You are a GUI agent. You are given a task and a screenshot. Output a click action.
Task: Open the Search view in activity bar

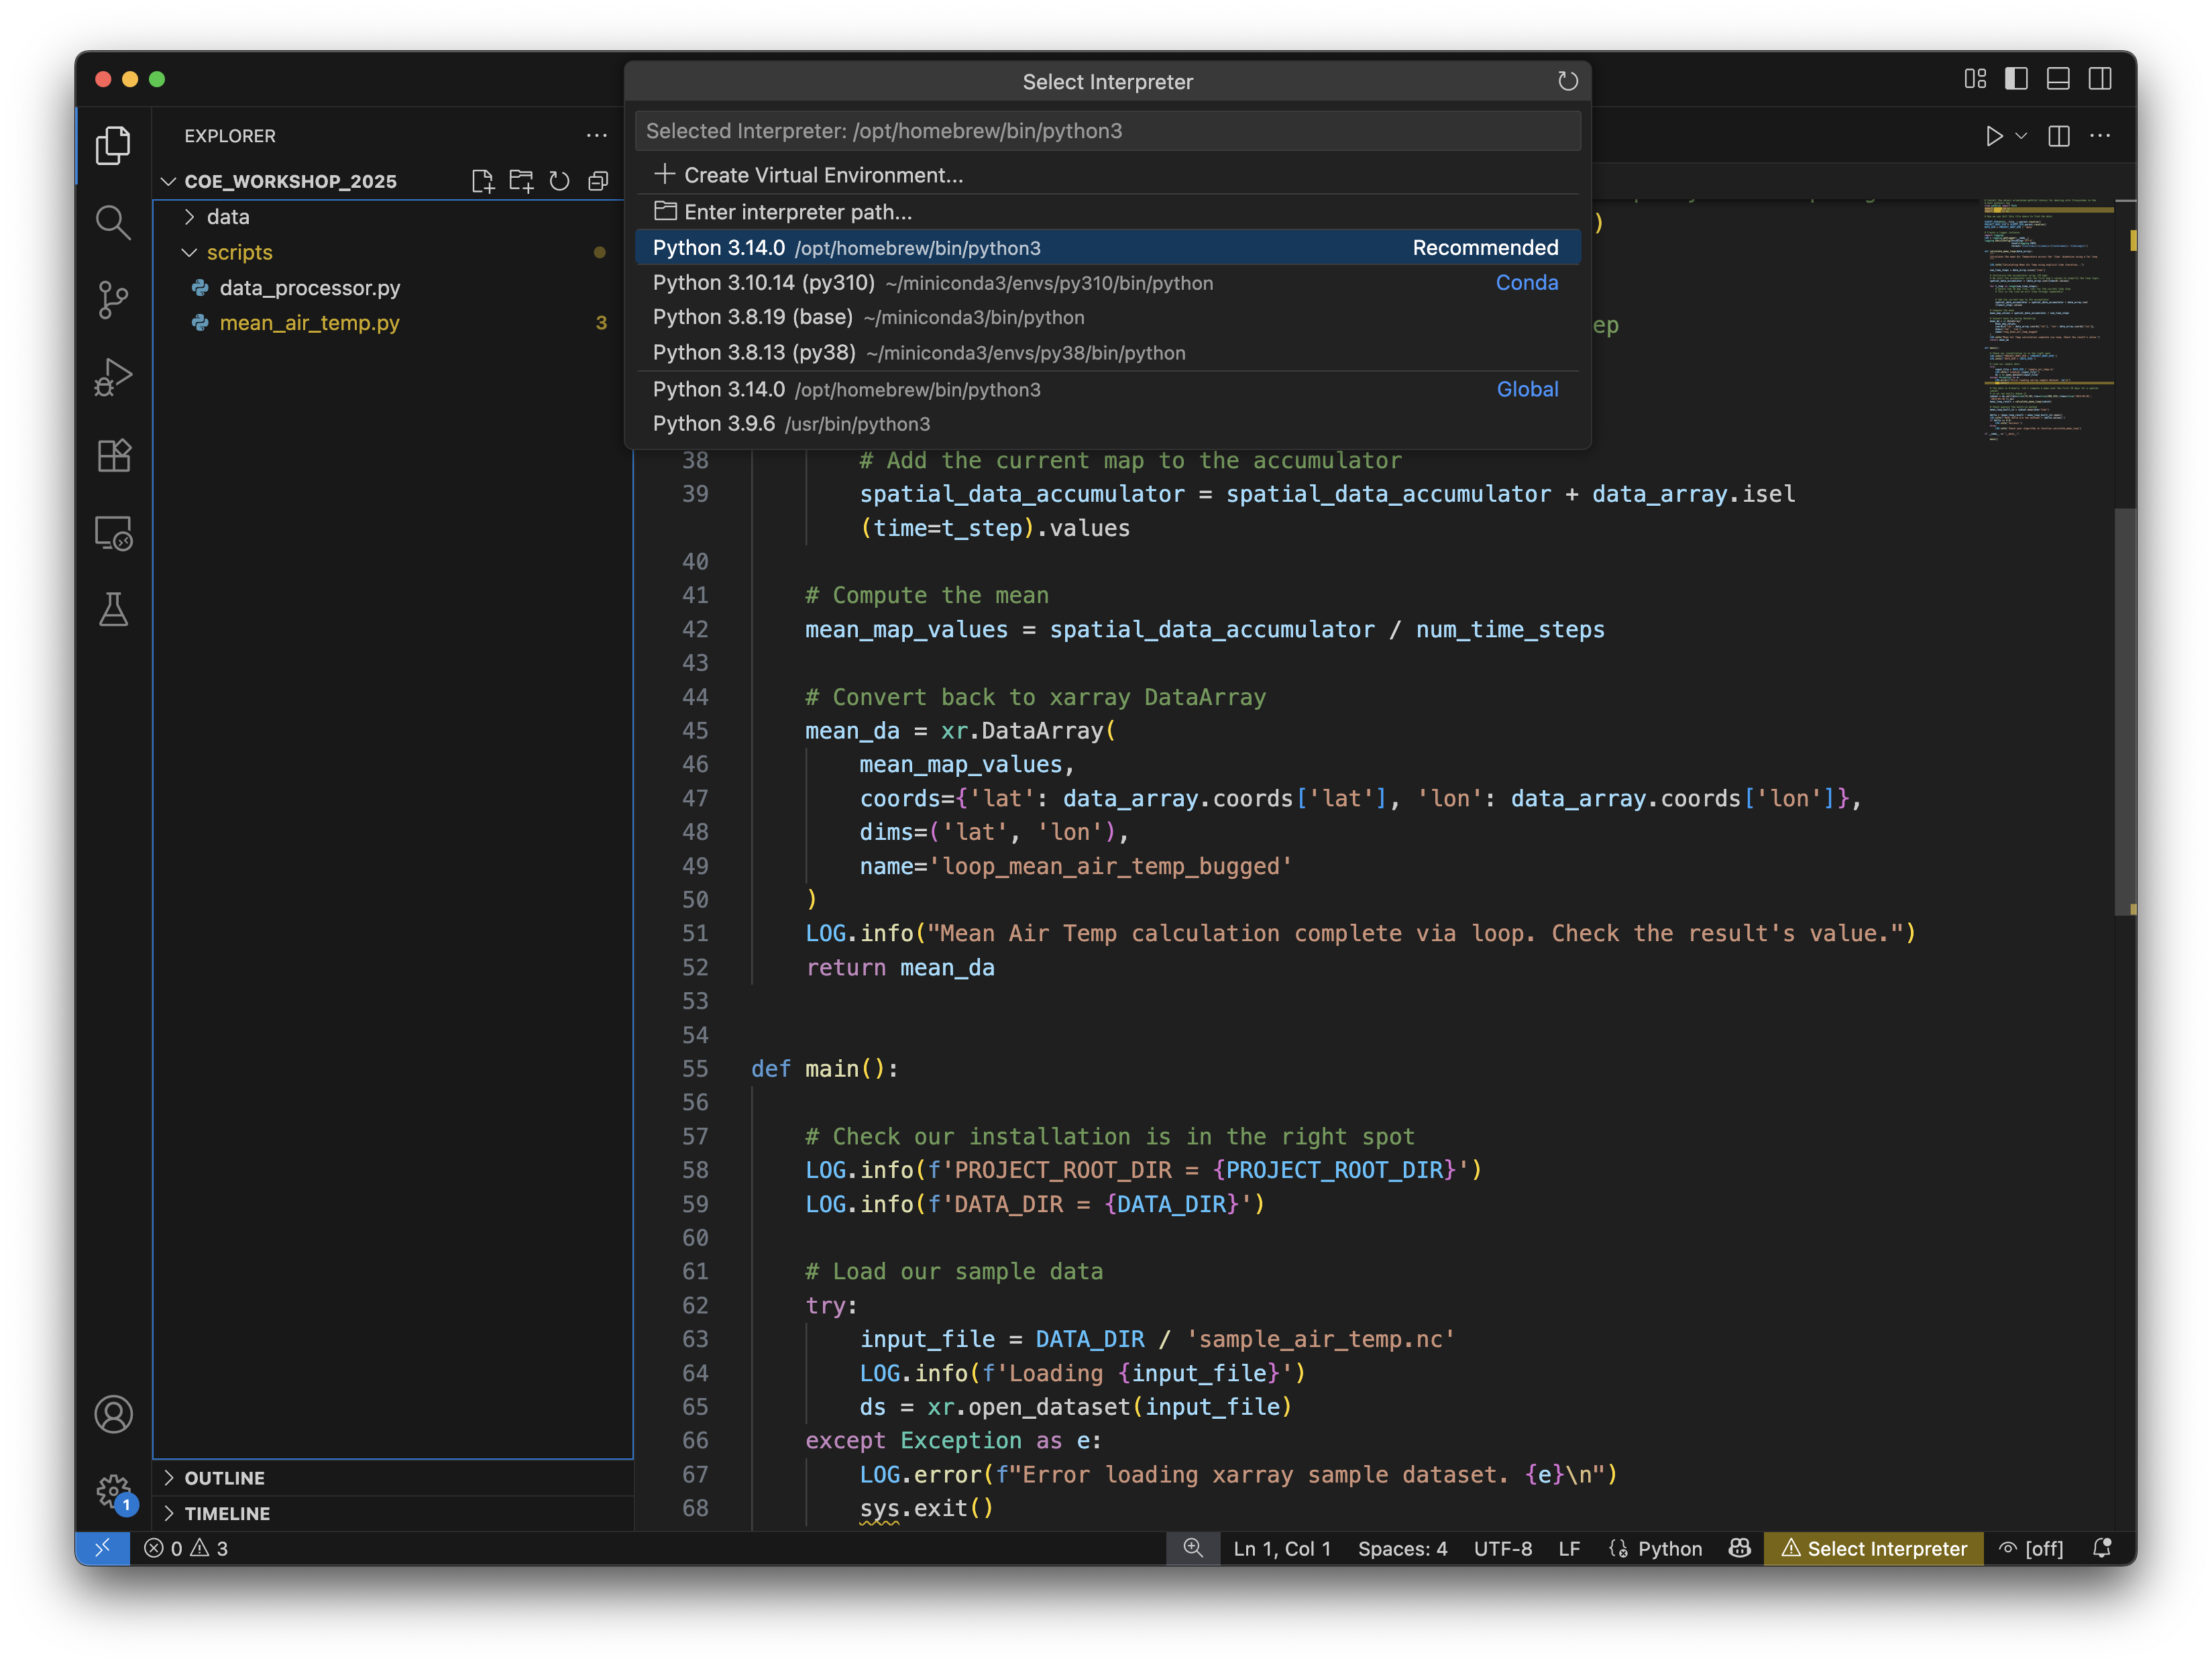[x=113, y=222]
